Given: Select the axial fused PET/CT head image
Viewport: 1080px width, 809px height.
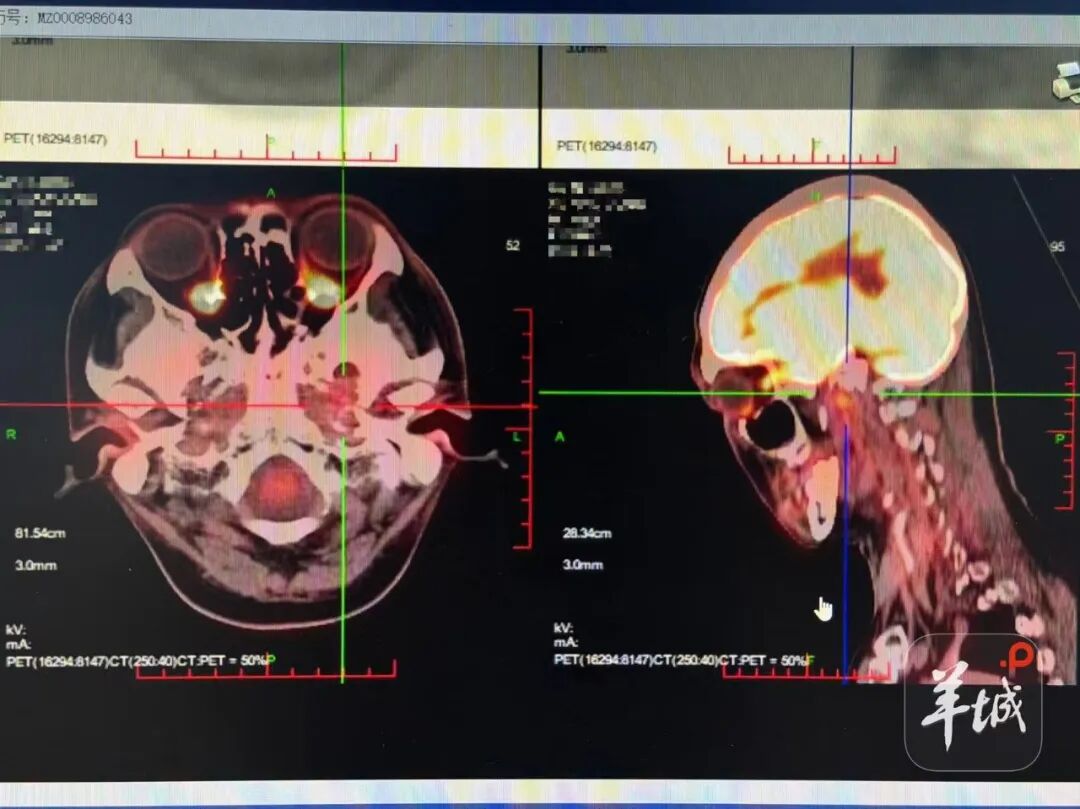Looking at the screenshot, I should click(x=270, y=400).
